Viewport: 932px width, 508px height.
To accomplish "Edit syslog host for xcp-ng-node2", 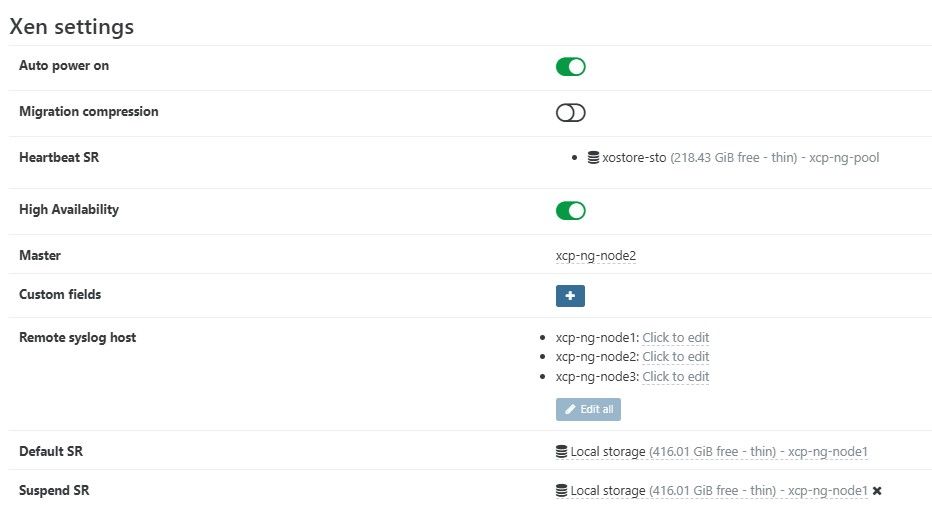I will pyautogui.click(x=675, y=357).
